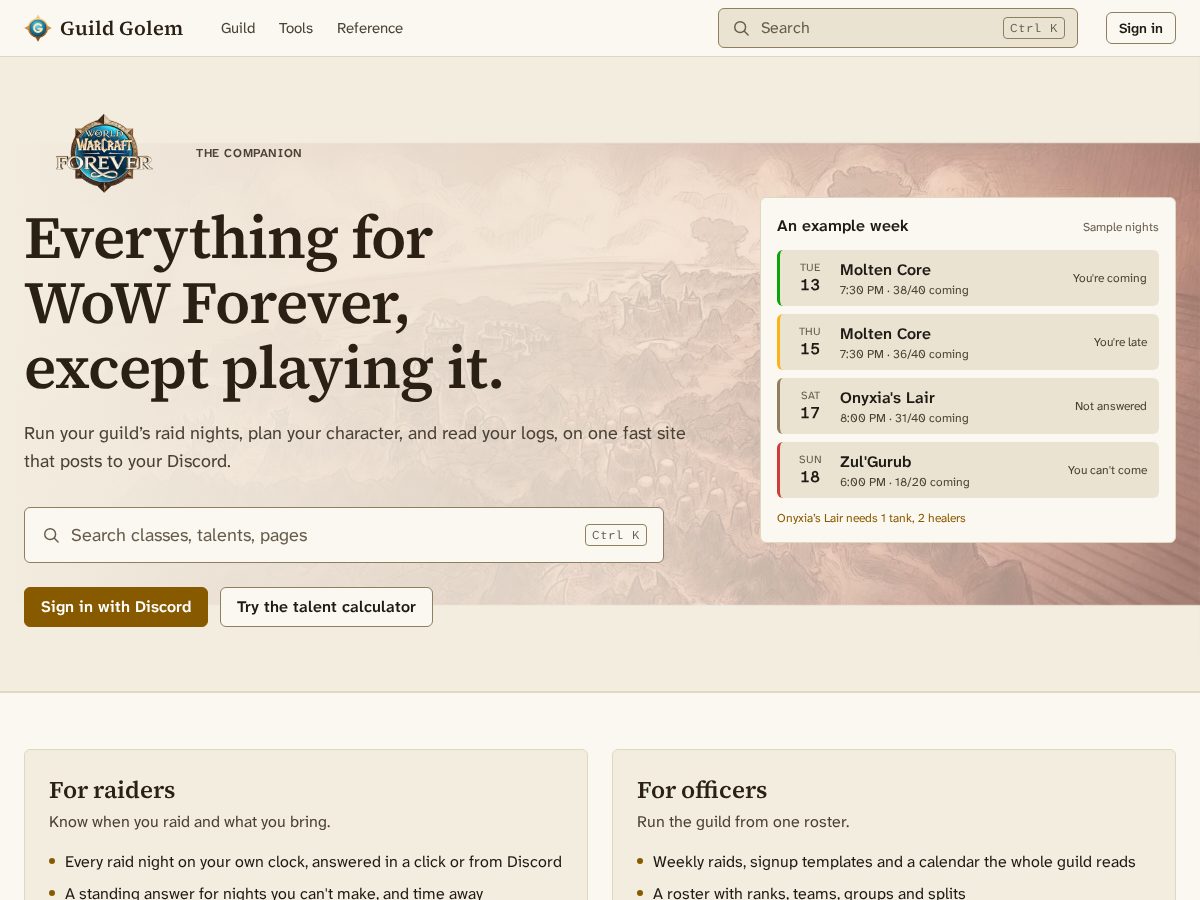Click the World of Warcraft Forever emblem
The width and height of the screenshot is (1200, 900).
coord(104,153)
